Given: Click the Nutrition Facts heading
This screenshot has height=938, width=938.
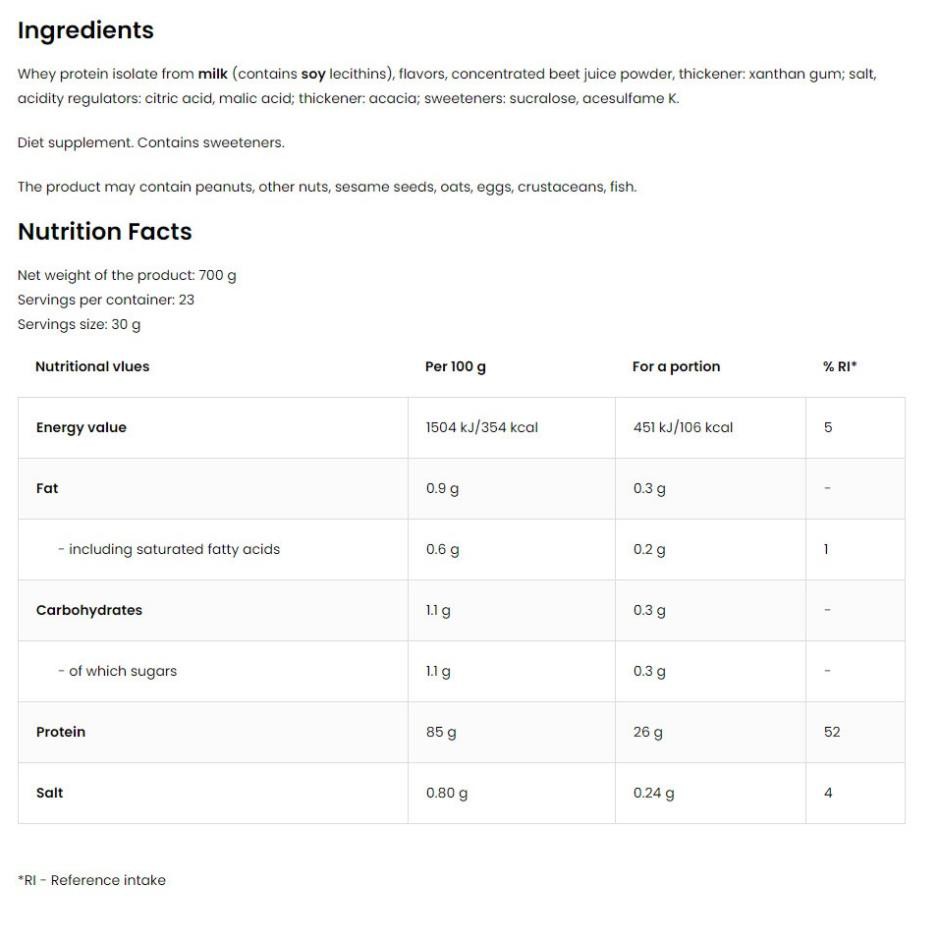Looking at the screenshot, I should click(x=105, y=232).
